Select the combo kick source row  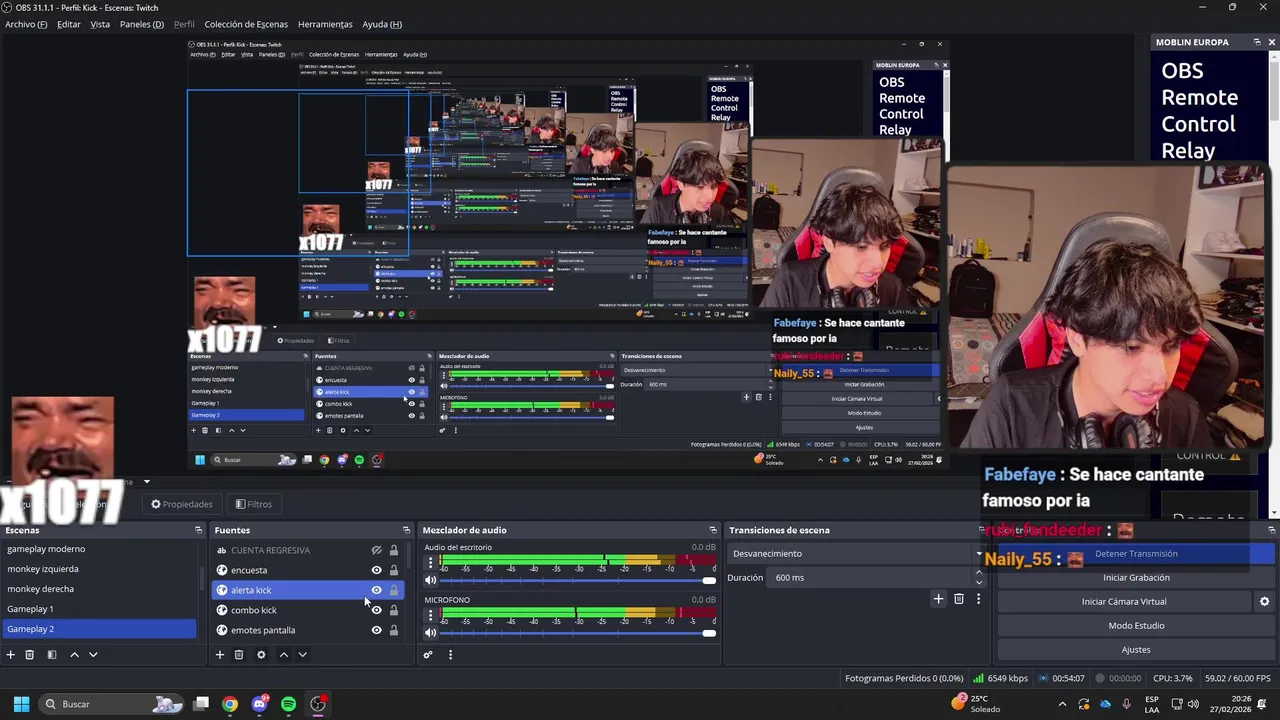(308, 610)
